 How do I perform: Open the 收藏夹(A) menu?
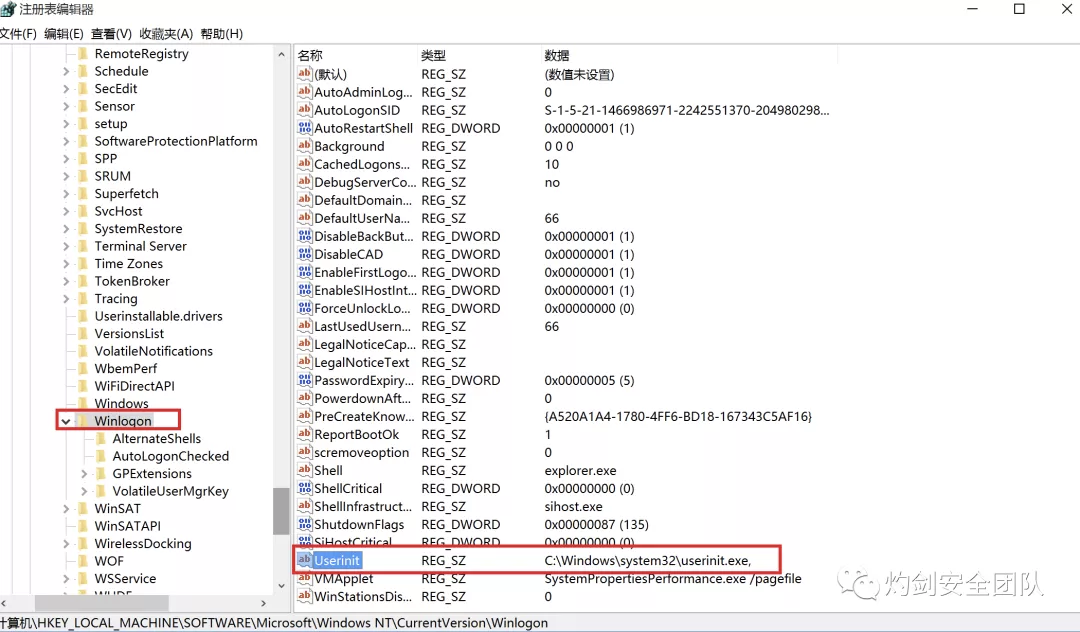click(166, 34)
